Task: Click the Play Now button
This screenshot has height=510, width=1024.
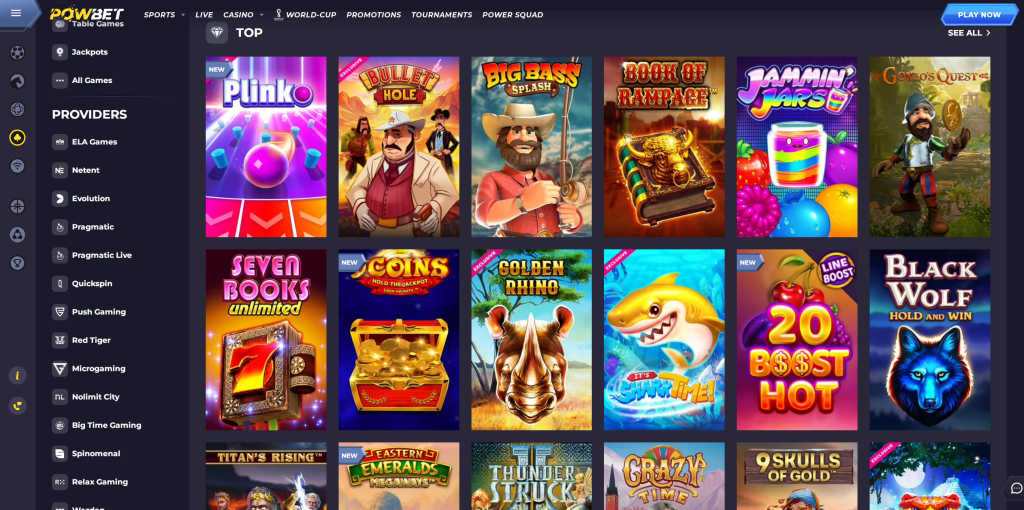Action: tap(979, 14)
